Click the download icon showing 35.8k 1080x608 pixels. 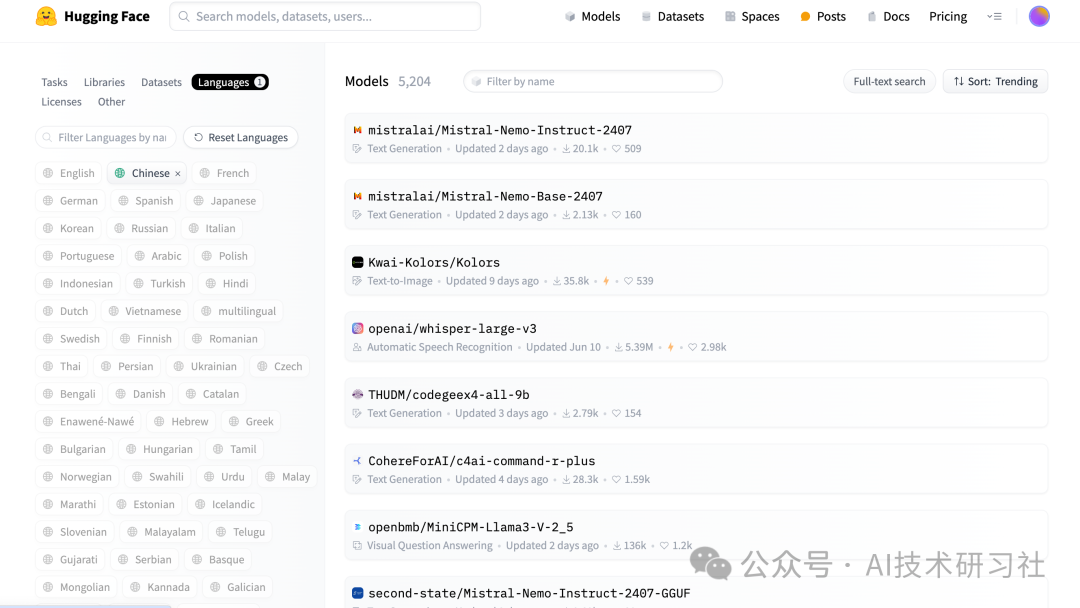[x=557, y=281]
